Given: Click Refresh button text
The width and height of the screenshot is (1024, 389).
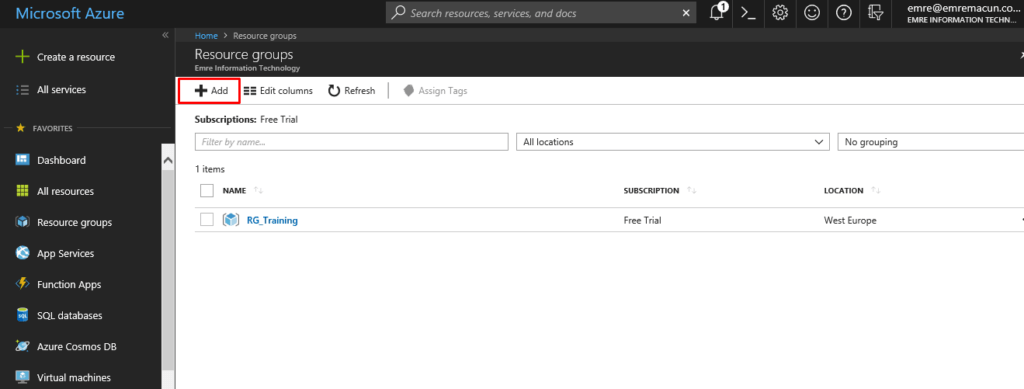Looking at the screenshot, I should point(360,91).
